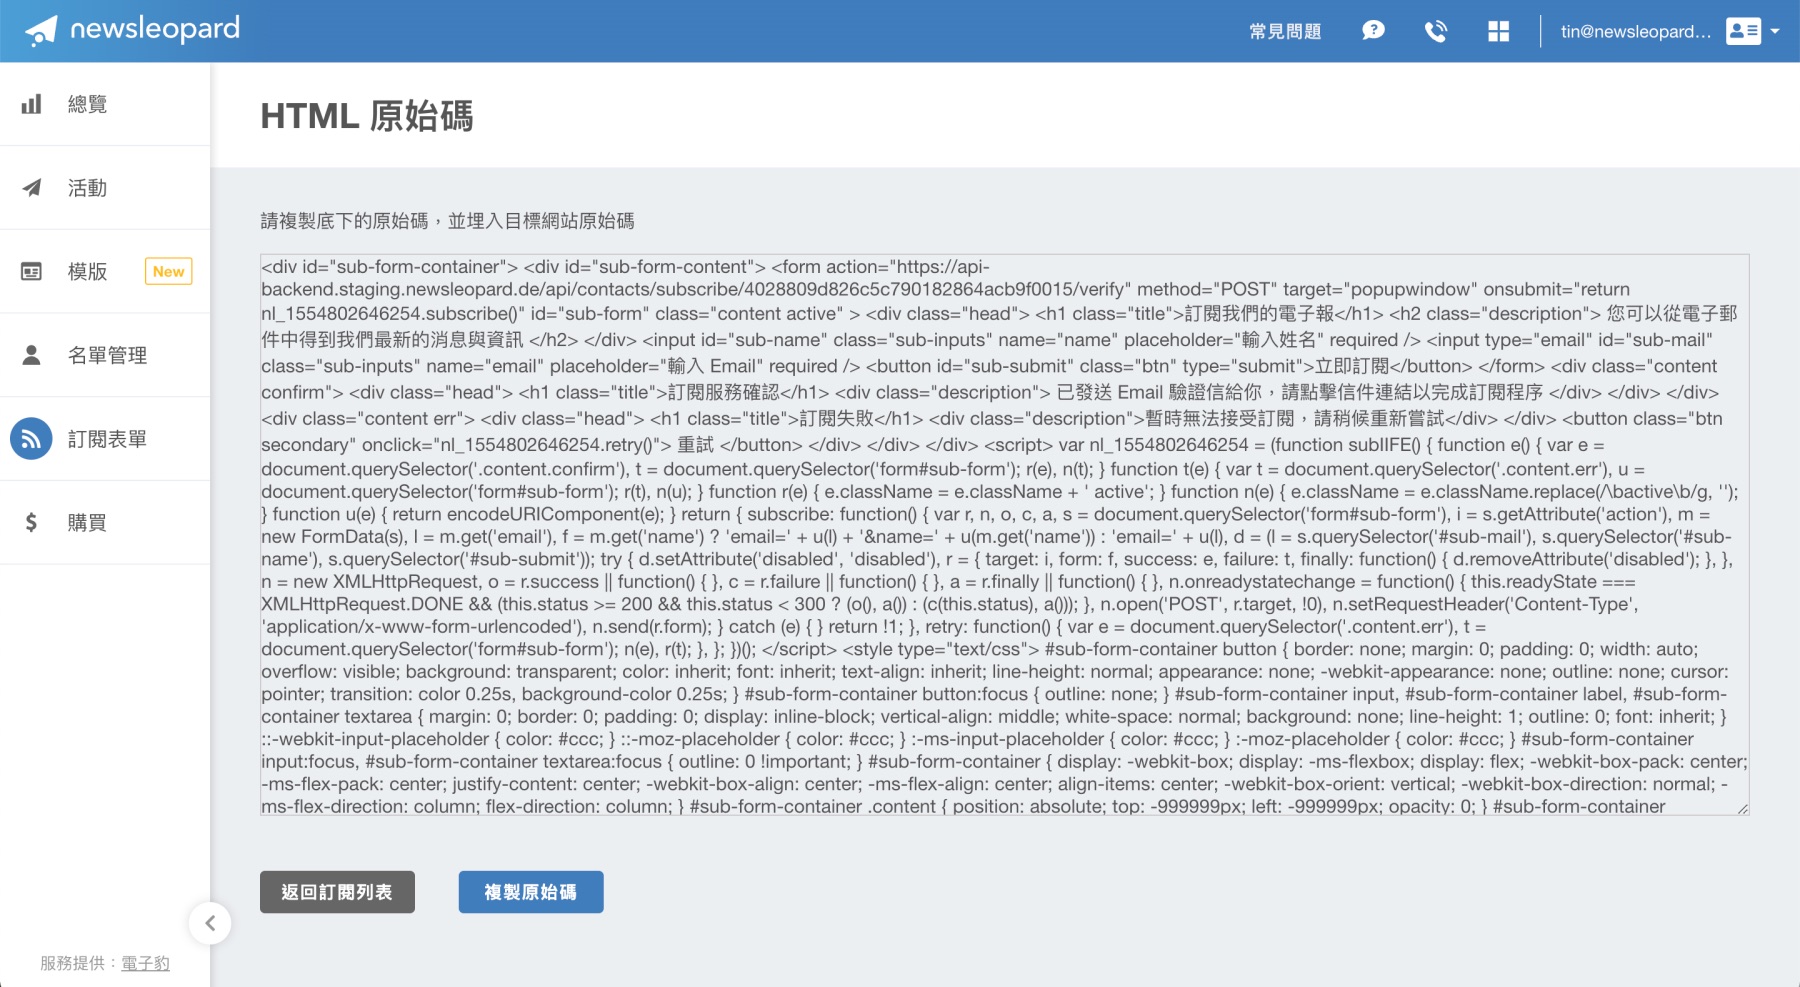The width and height of the screenshot is (1800, 987).
Task: Collapse the sidebar with chevron button
Action: tap(210, 923)
